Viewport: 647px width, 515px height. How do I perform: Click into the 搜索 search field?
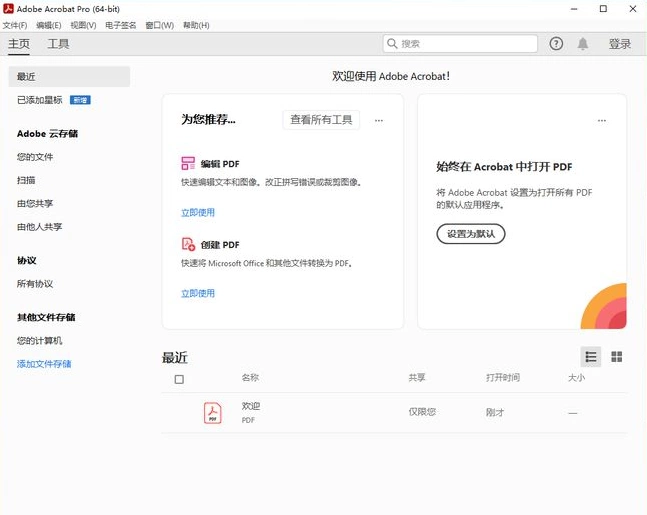(x=460, y=44)
